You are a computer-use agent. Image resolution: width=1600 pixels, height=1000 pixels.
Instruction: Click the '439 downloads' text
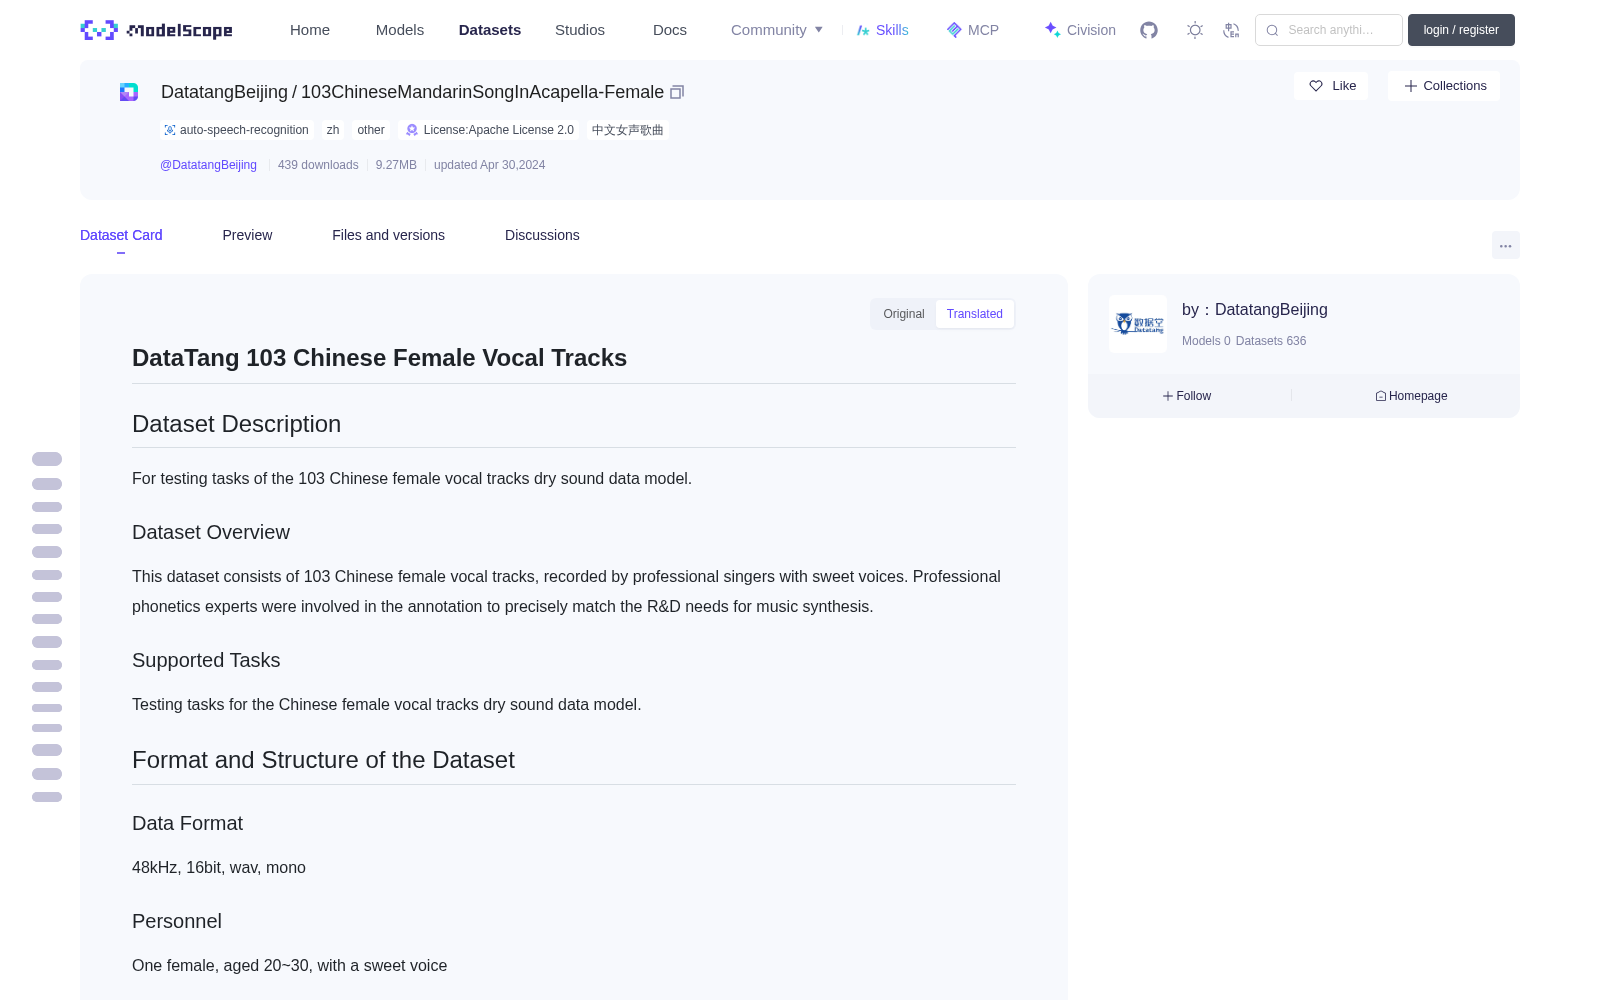pos(318,165)
